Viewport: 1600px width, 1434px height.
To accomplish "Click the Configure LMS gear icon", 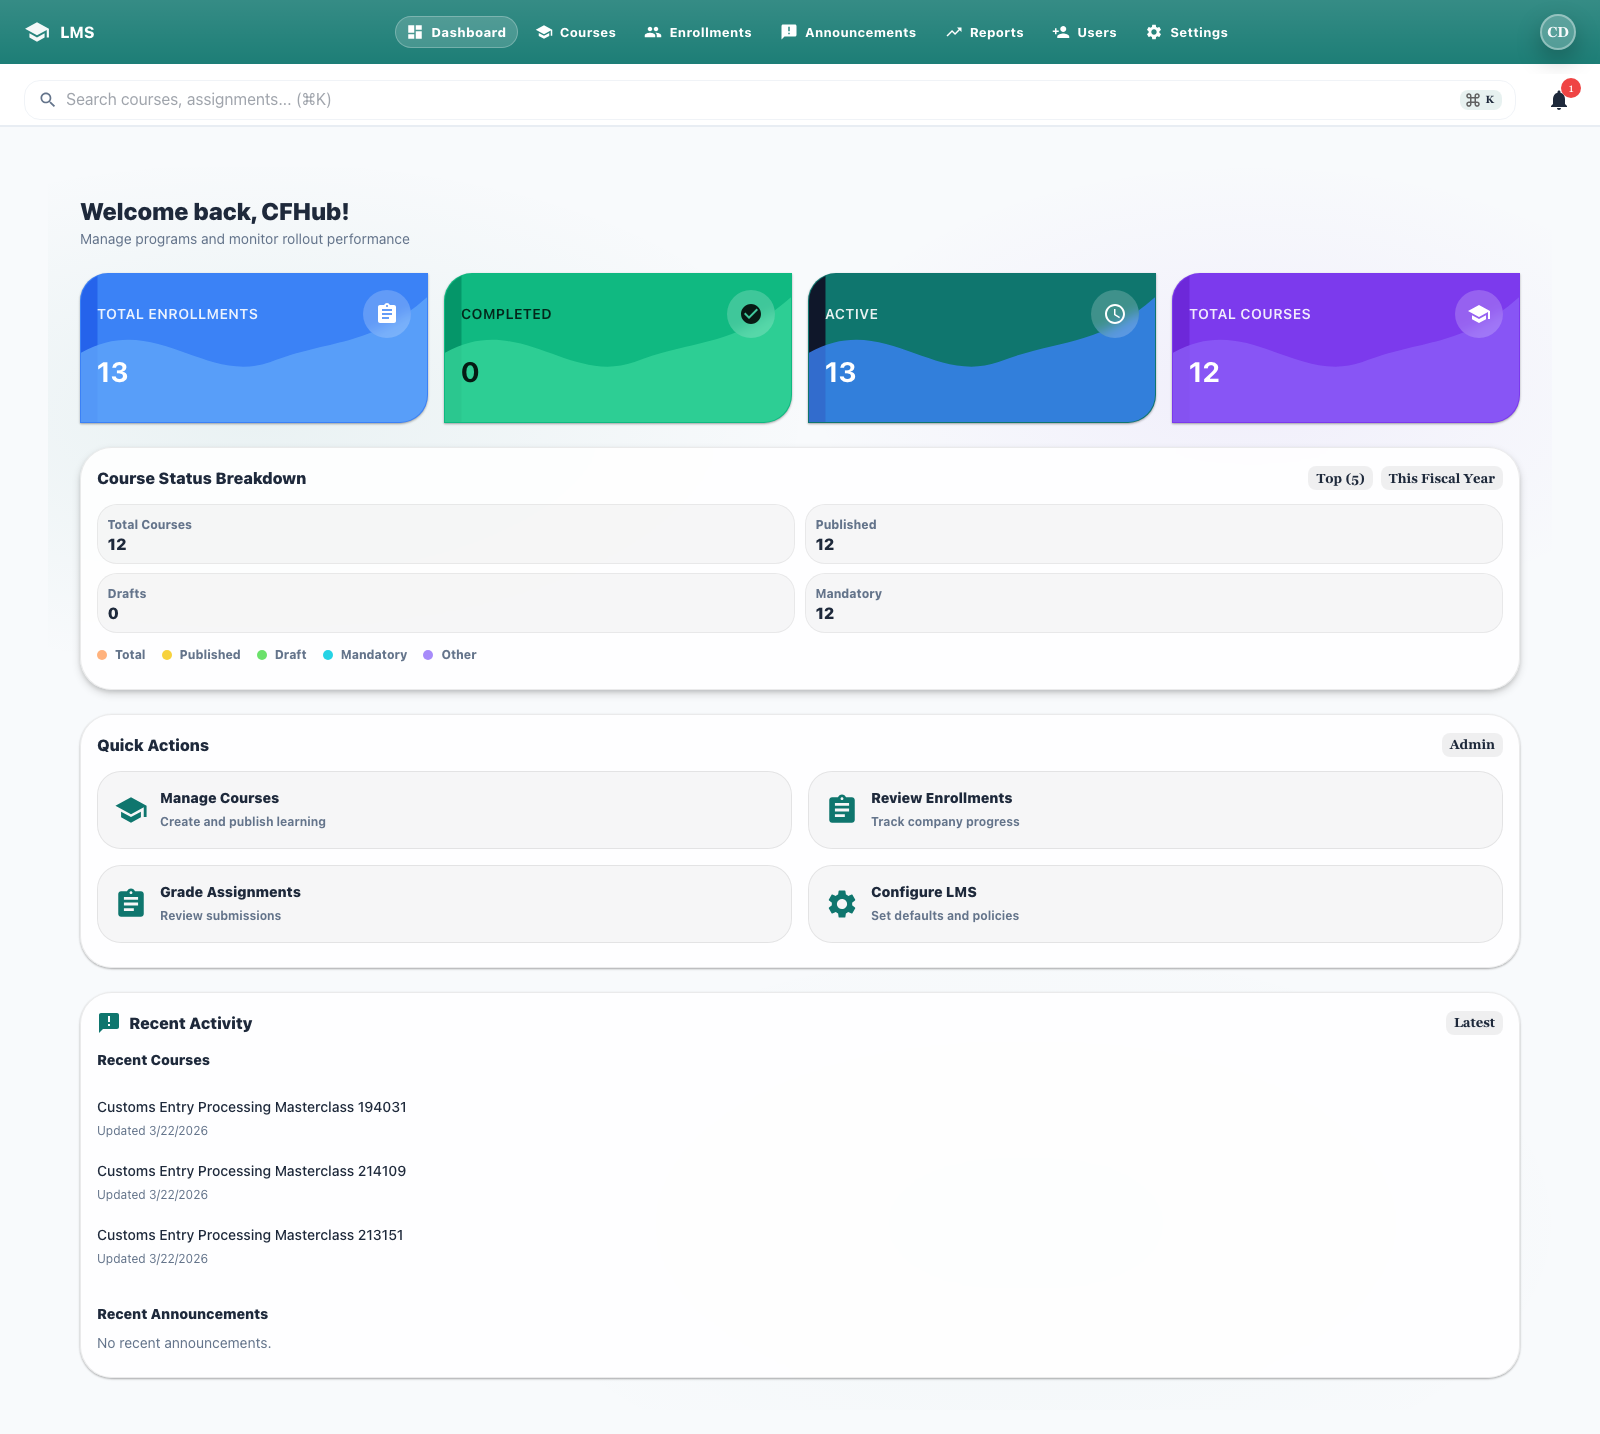I will click(x=841, y=903).
